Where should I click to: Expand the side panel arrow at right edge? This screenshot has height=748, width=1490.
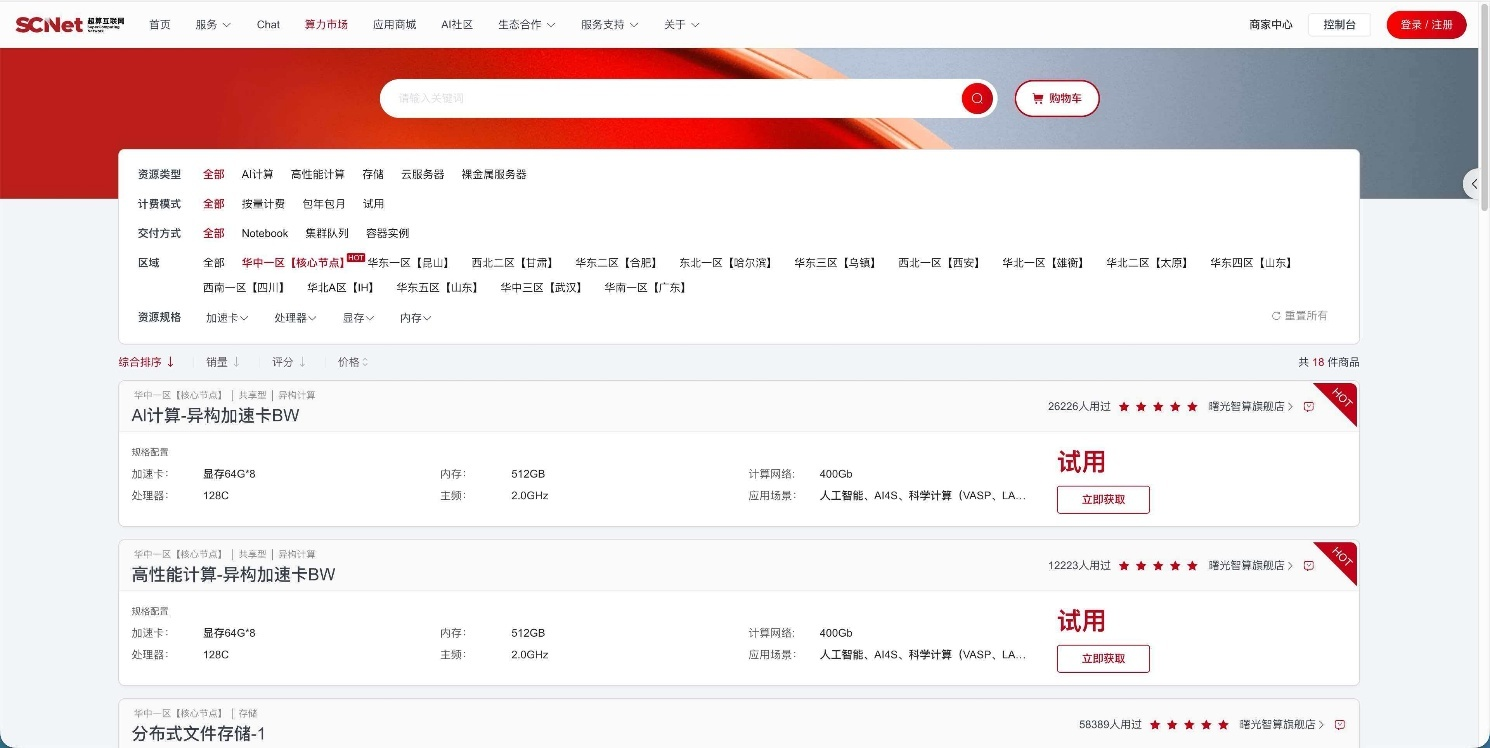tap(1475, 184)
